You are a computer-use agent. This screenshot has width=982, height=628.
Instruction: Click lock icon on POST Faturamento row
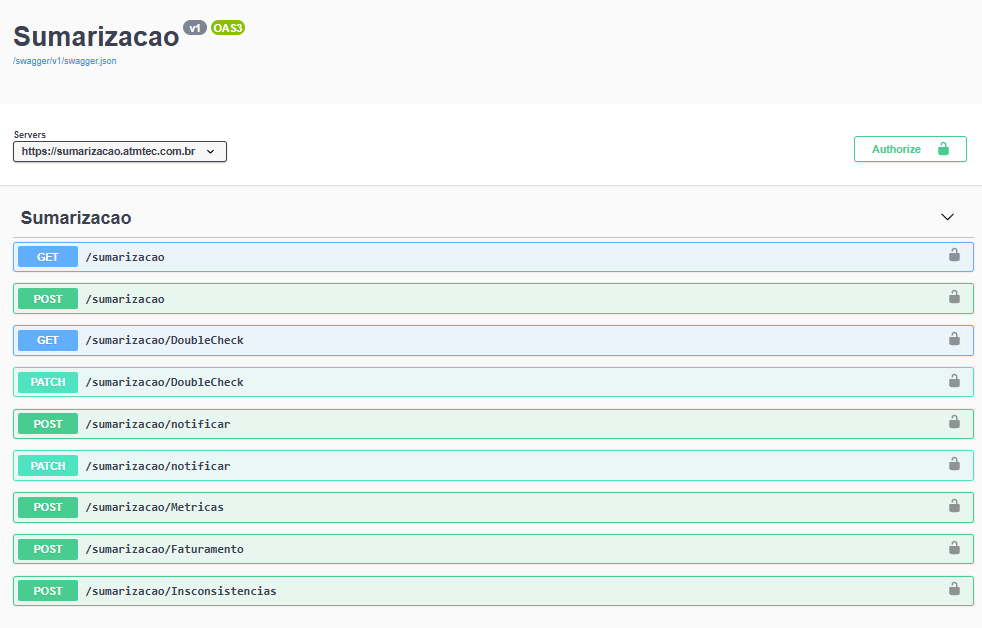pos(954,548)
